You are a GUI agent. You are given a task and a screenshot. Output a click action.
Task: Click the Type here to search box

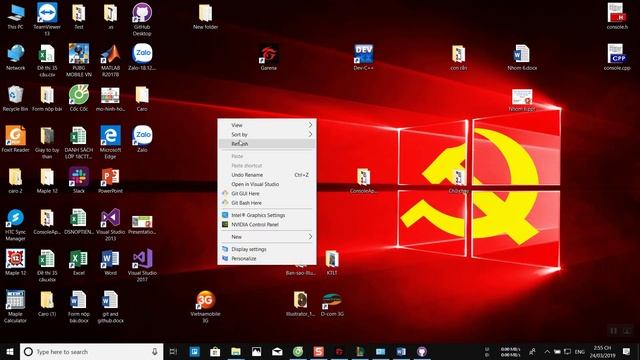pyautogui.click(x=91, y=351)
